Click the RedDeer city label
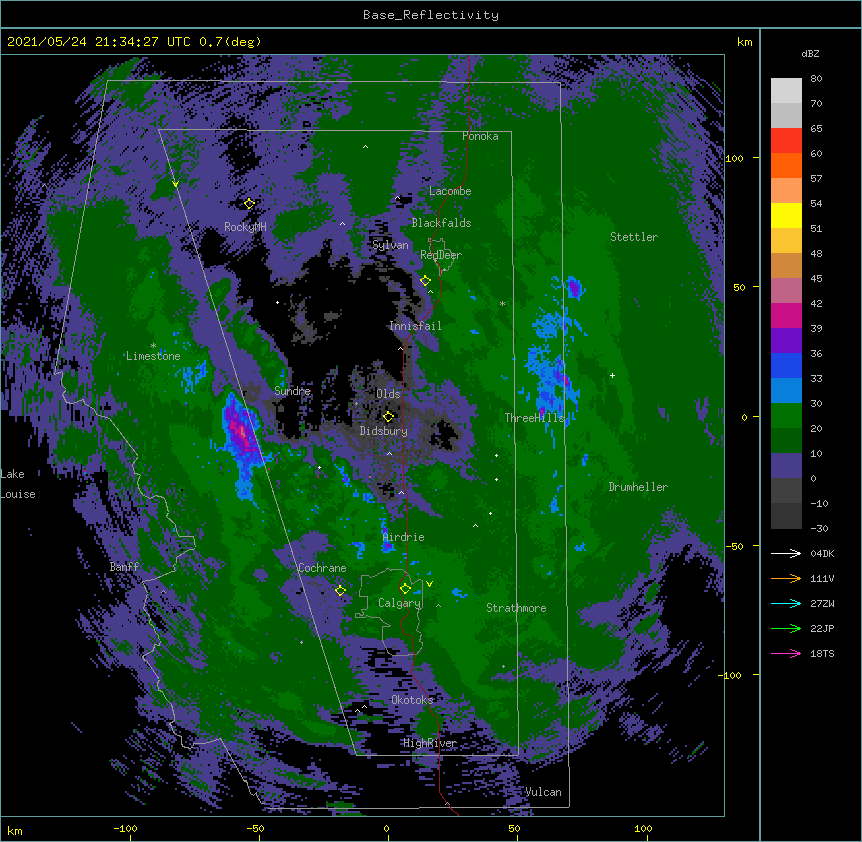The image size is (862, 842). [x=441, y=255]
